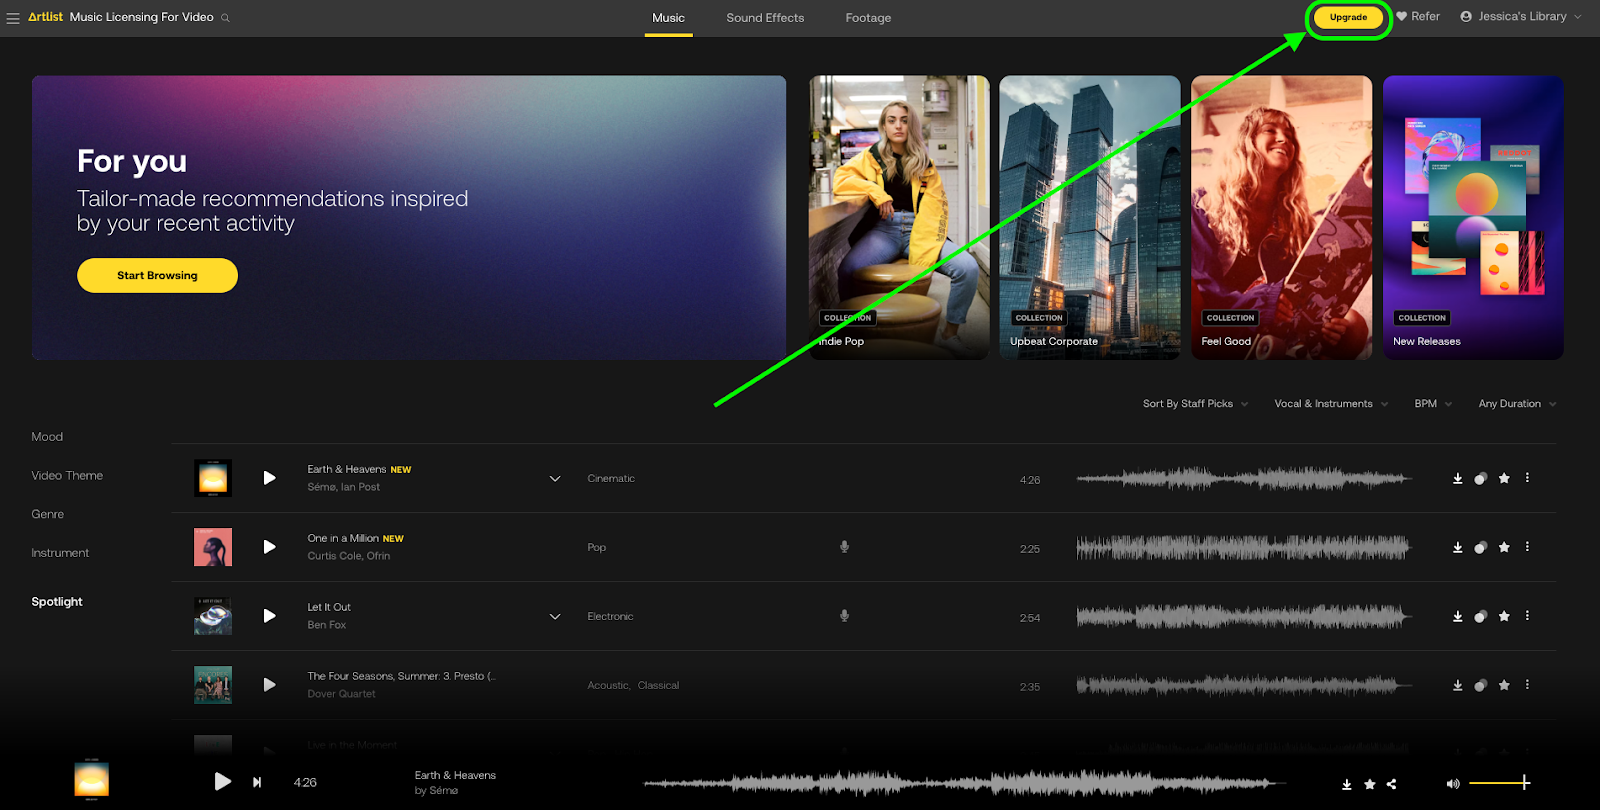Open the Indie Pop collection card
This screenshot has height=810, width=1600.
coord(898,218)
